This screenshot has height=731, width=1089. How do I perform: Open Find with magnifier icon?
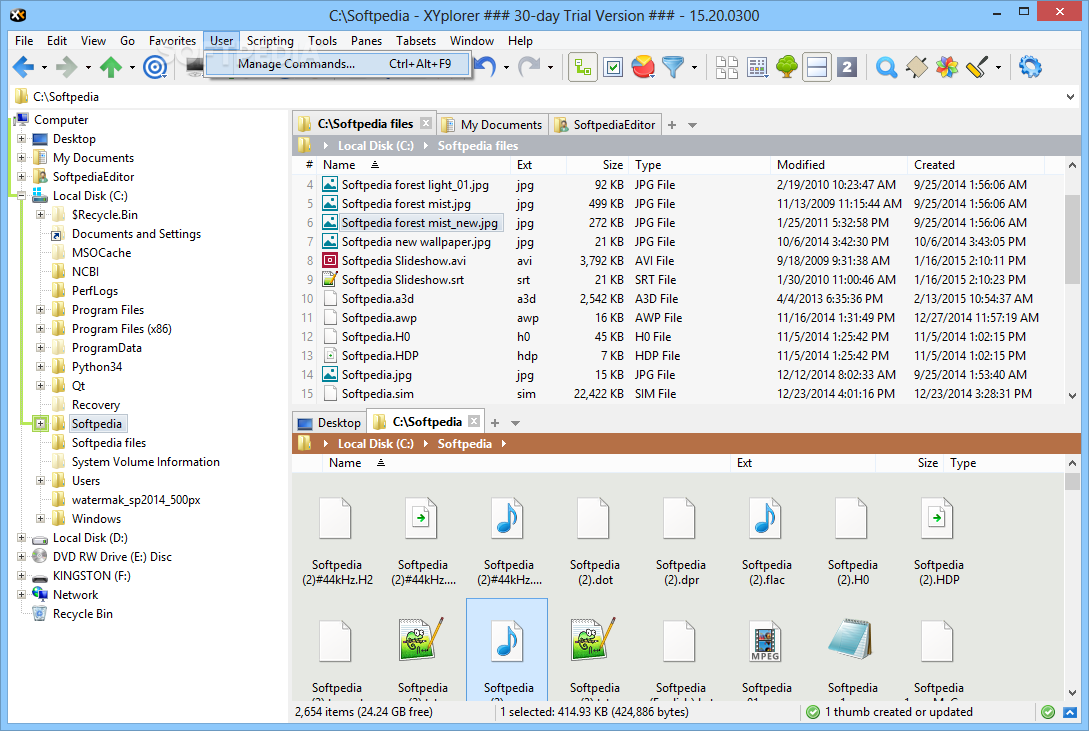tap(886, 67)
